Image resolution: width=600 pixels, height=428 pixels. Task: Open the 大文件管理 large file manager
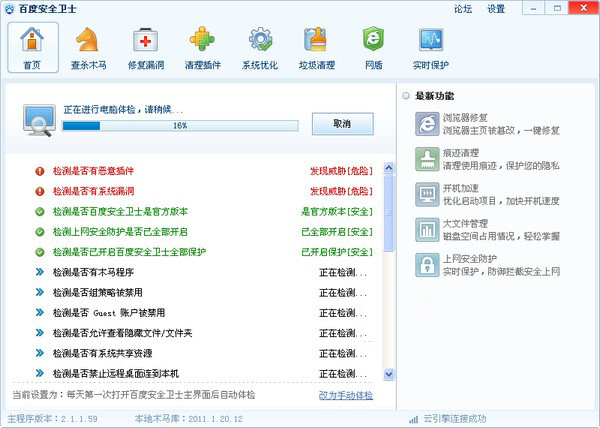(427, 229)
